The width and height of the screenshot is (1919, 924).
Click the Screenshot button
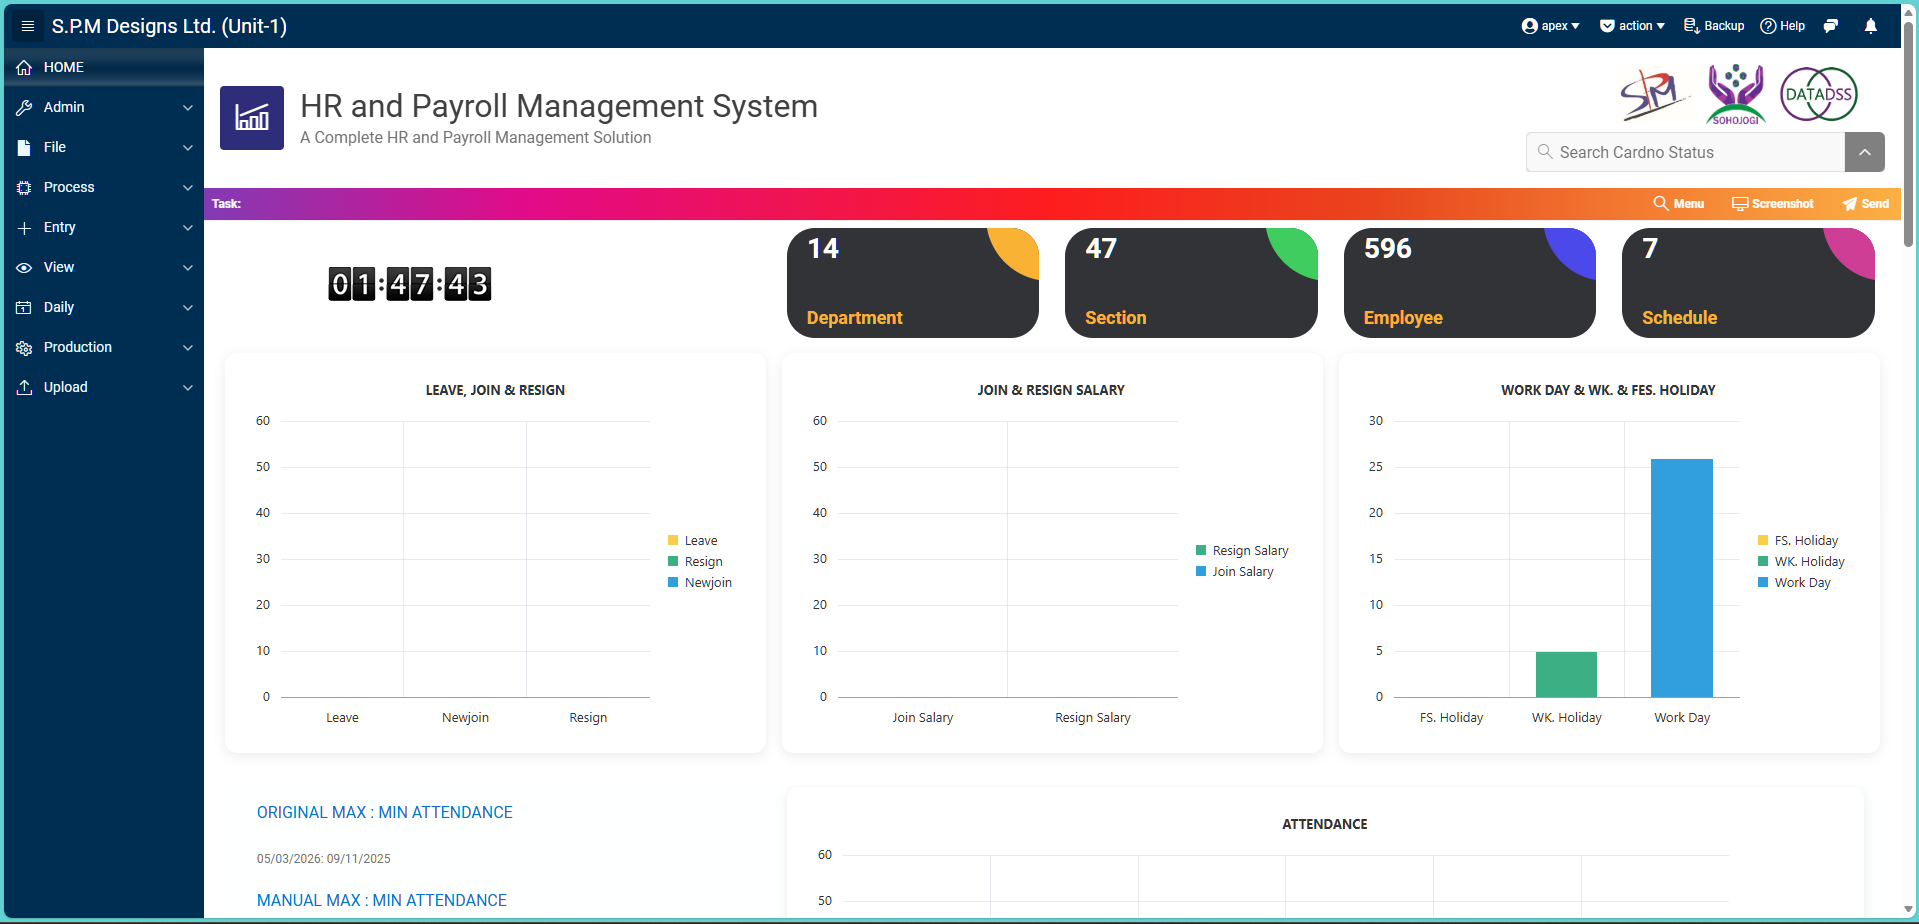(1773, 204)
